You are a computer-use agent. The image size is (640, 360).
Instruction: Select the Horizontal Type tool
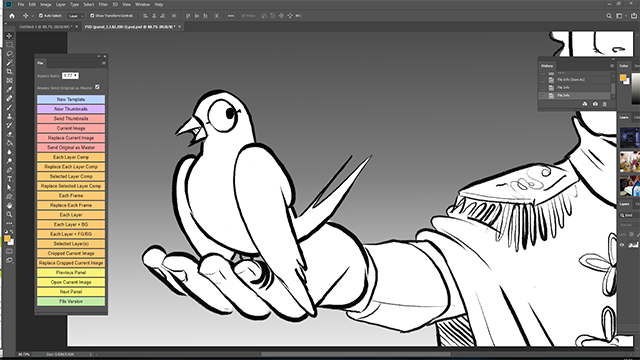coord(9,179)
